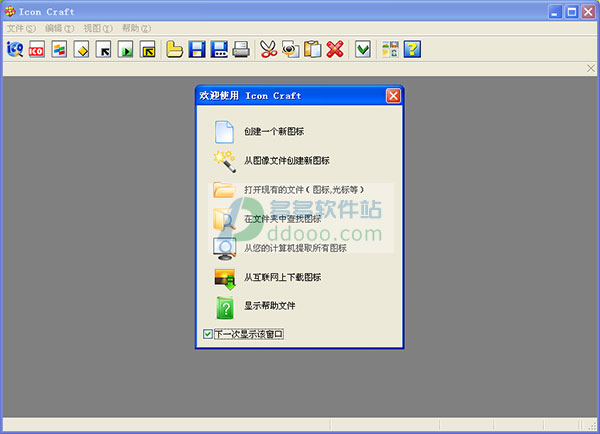Choose 打开现有的文件 (图标,光标等)

click(304, 190)
